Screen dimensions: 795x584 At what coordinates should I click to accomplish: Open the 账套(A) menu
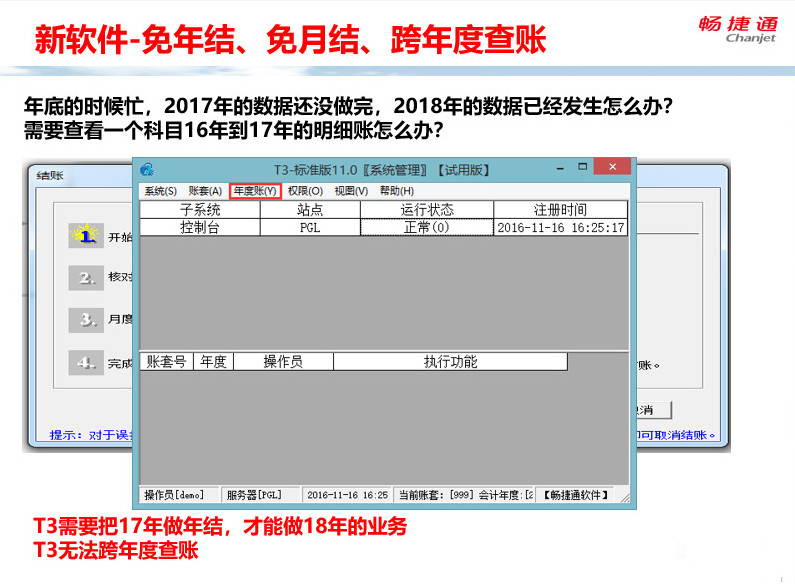tap(205, 191)
